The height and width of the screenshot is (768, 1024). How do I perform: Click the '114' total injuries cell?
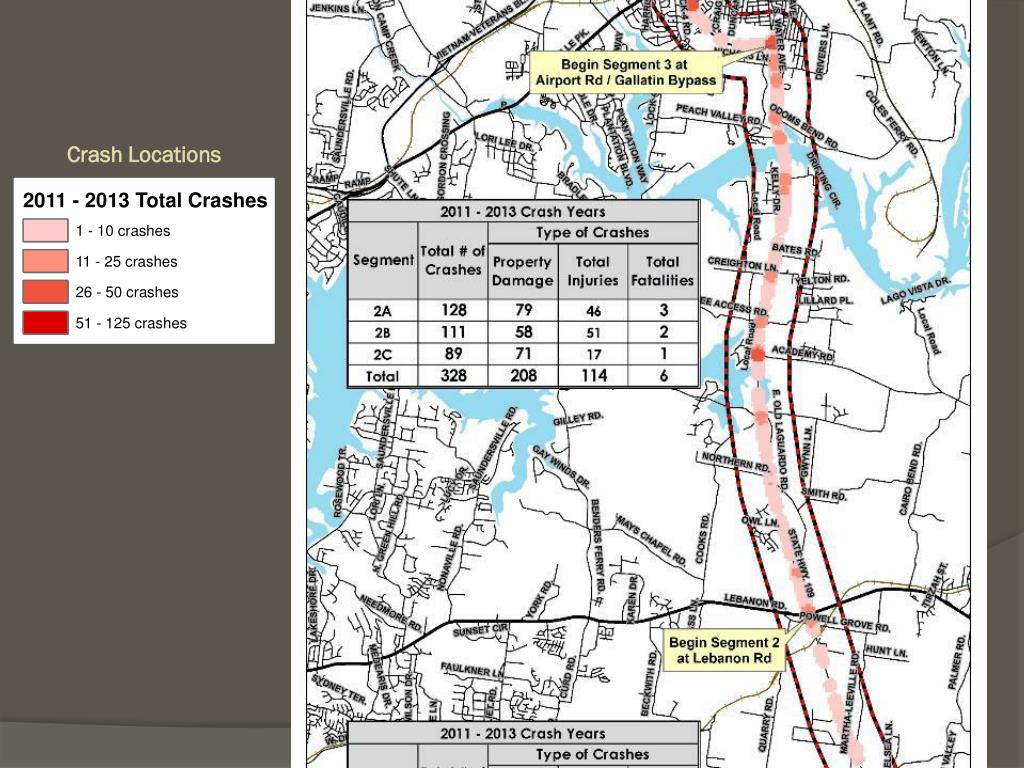coord(593,376)
